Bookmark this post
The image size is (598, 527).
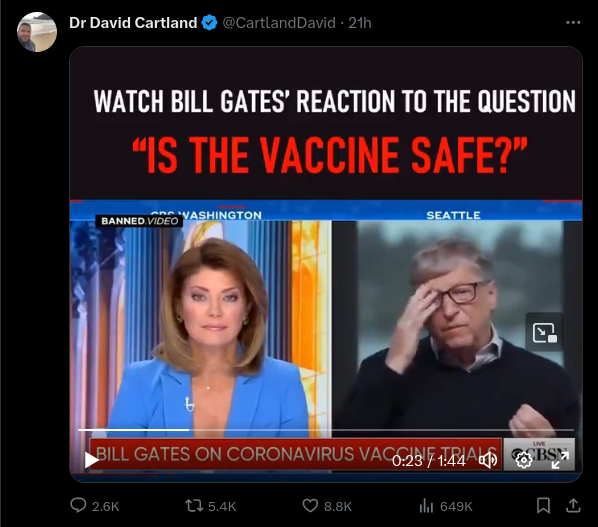(x=543, y=506)
